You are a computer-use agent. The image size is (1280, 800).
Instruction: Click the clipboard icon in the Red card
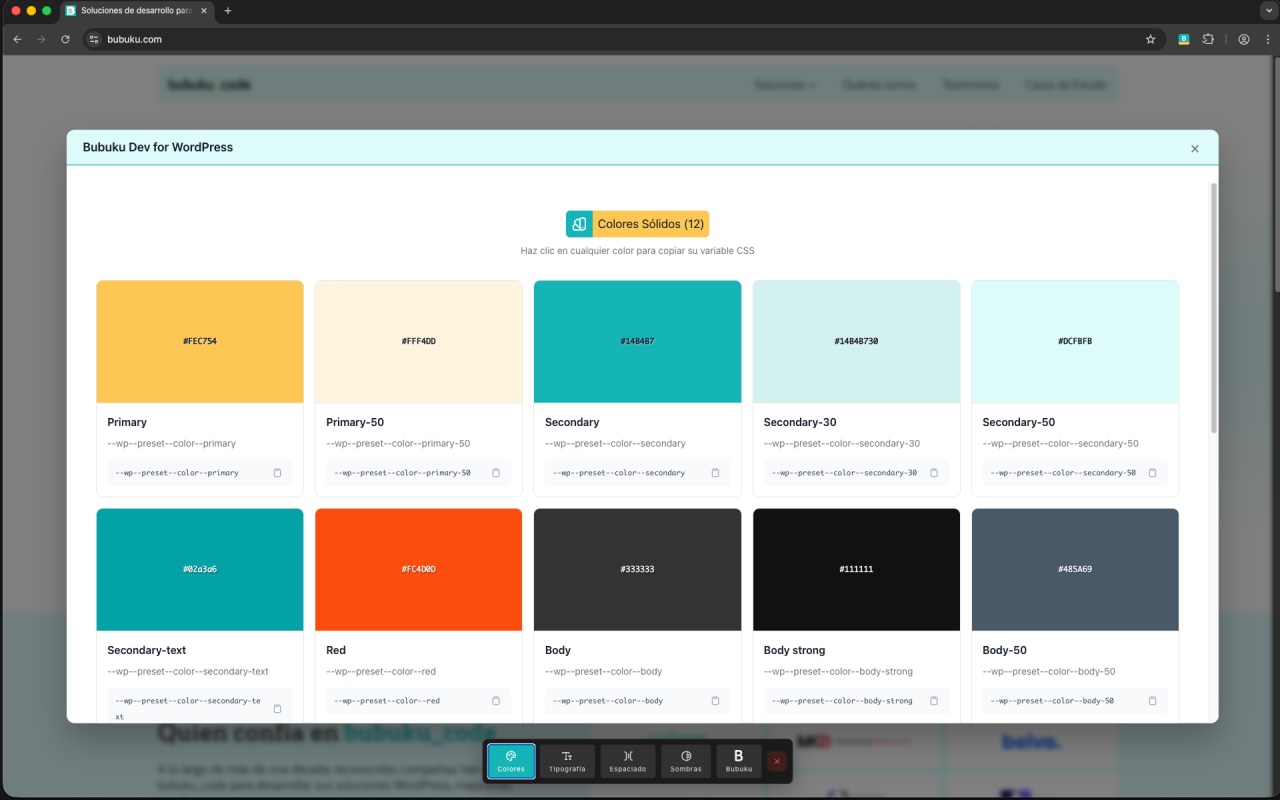496,701
